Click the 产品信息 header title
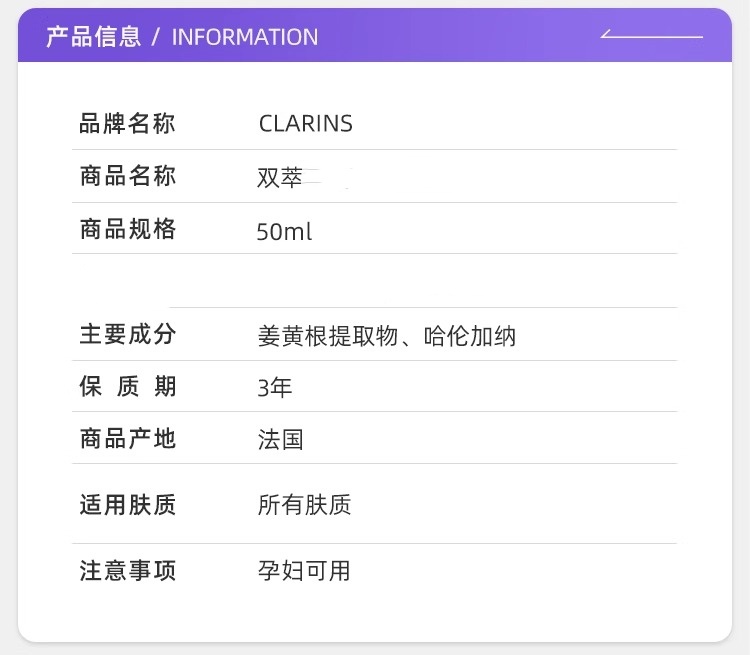This screenshot has width=750, height=655. pos(94,37)
